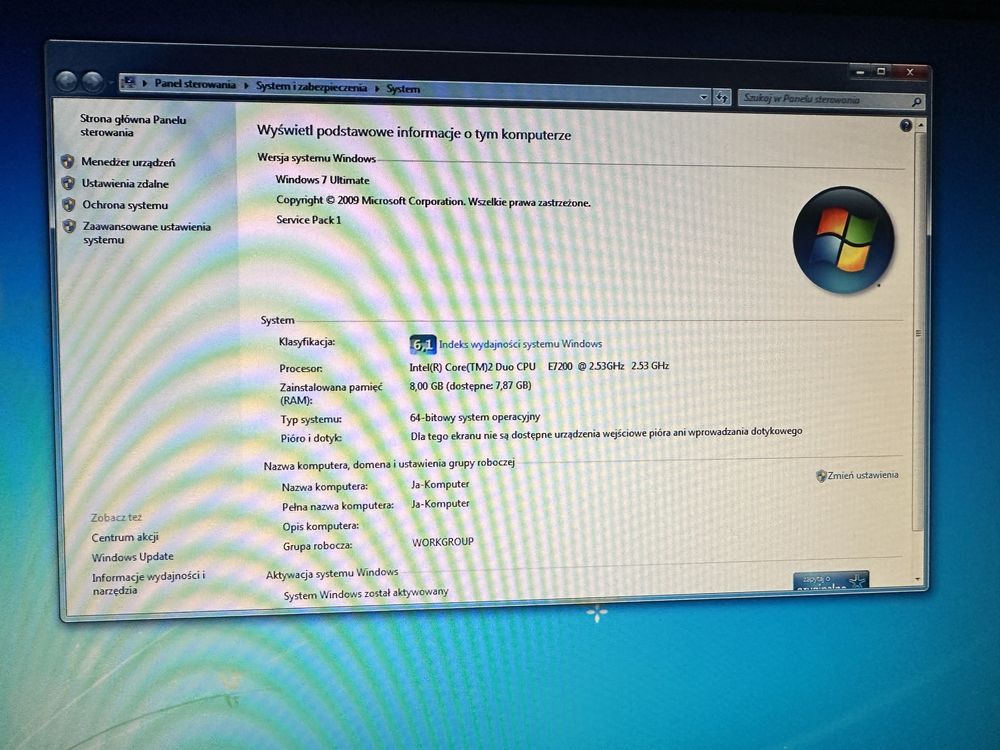Click the scrollbar down arrow
The height and width of the screenshot is (750, 1000).
click(918, 579)
